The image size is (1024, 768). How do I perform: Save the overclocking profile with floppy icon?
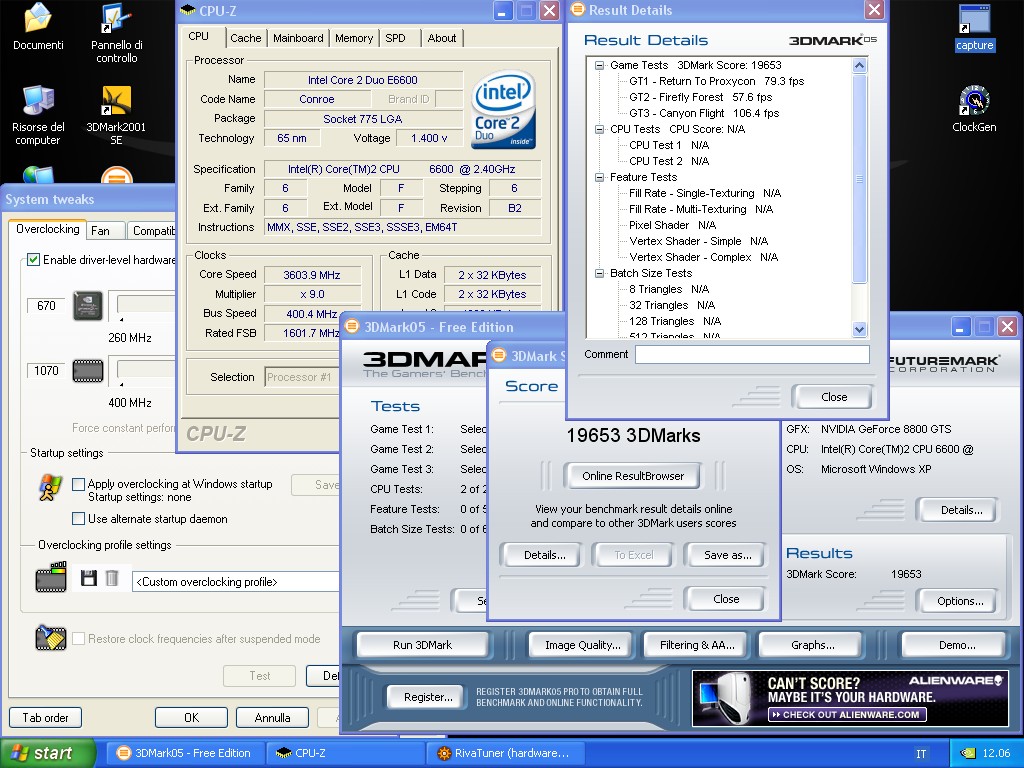coord(88,577)
